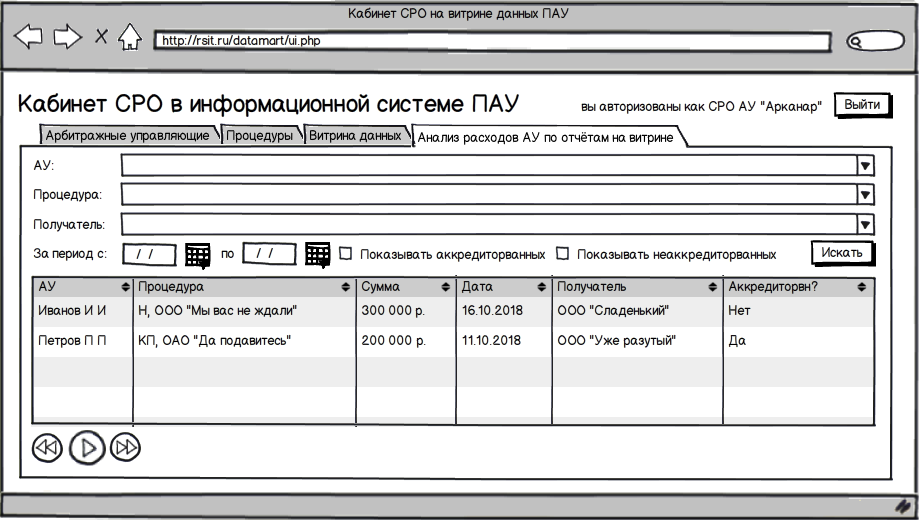Expand the Процедура dropdown list

click(x=865, y=195)
